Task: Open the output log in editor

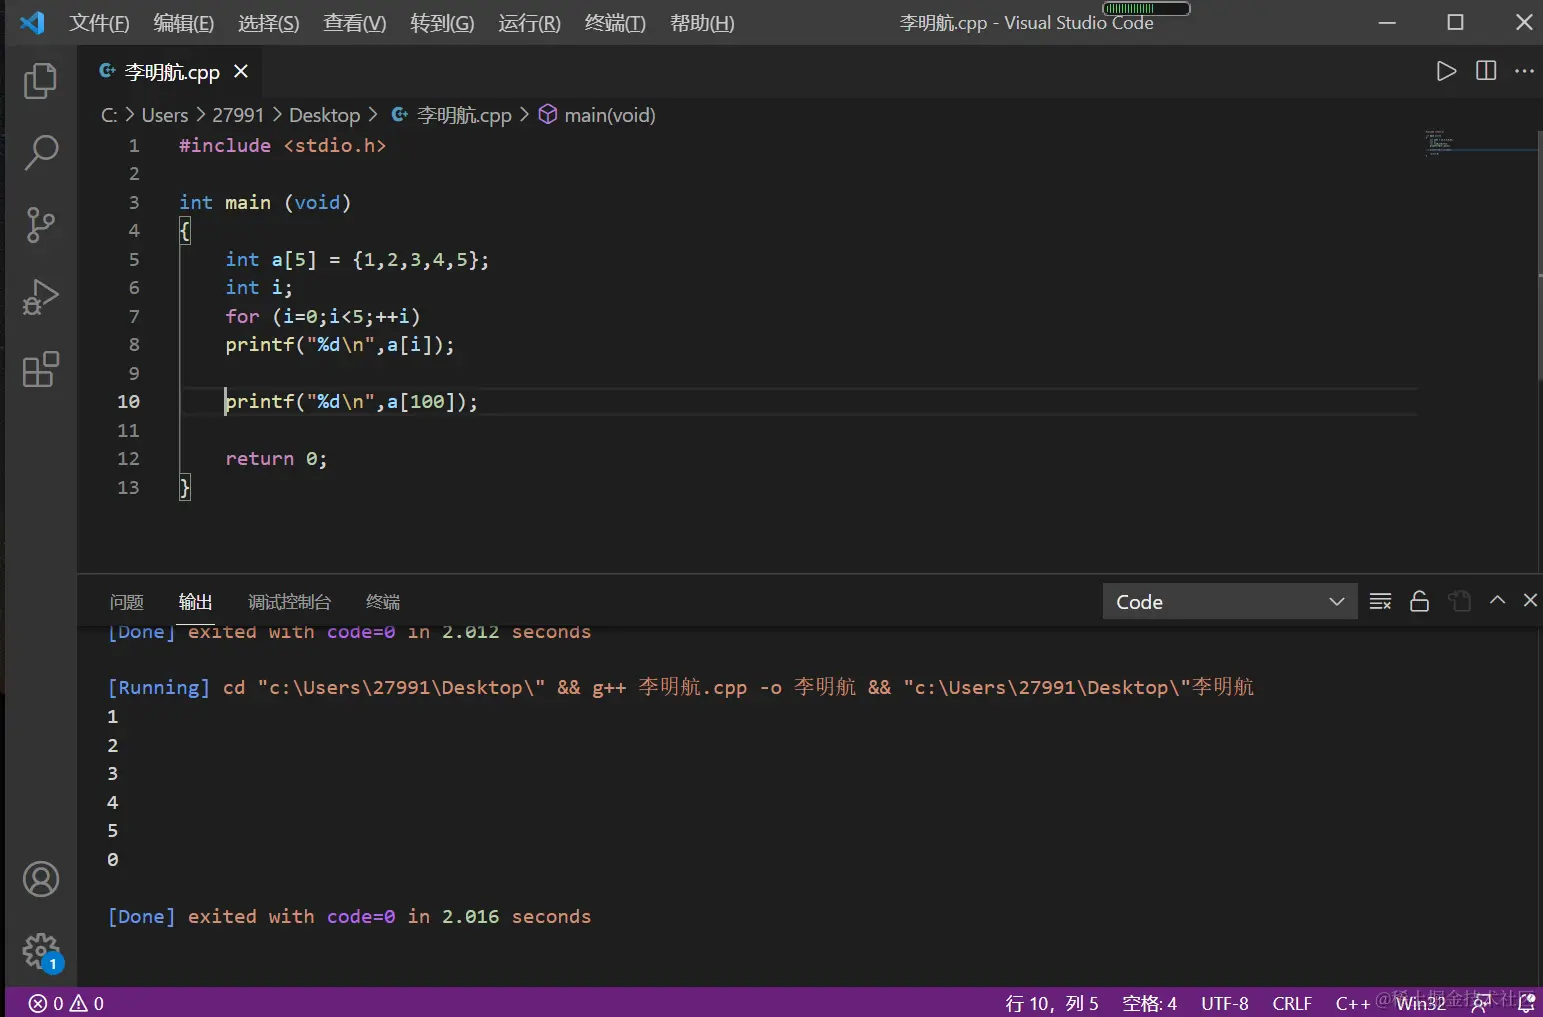Action: pos(1460,601)
